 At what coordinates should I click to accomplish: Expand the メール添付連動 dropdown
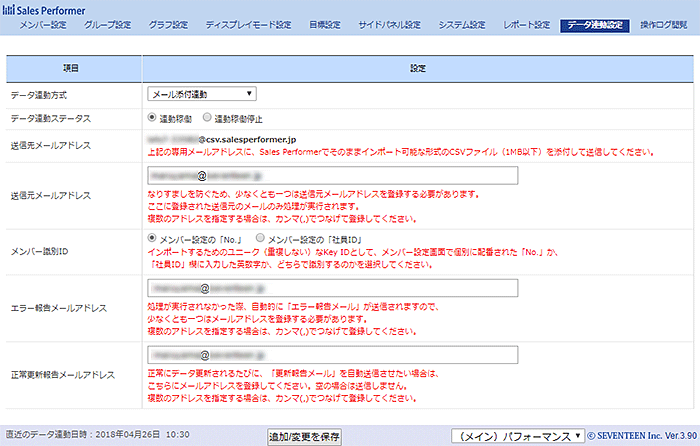[201, 95]
